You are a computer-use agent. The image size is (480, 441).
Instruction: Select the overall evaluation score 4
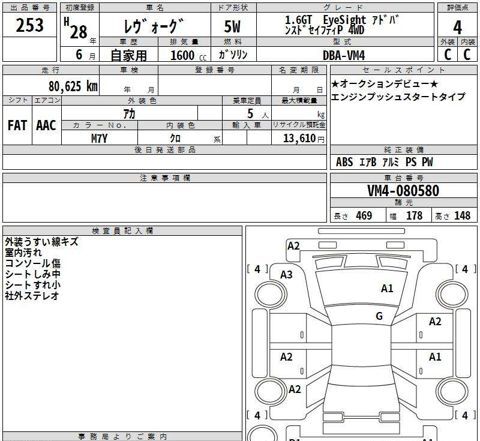[x=457, y=27]
